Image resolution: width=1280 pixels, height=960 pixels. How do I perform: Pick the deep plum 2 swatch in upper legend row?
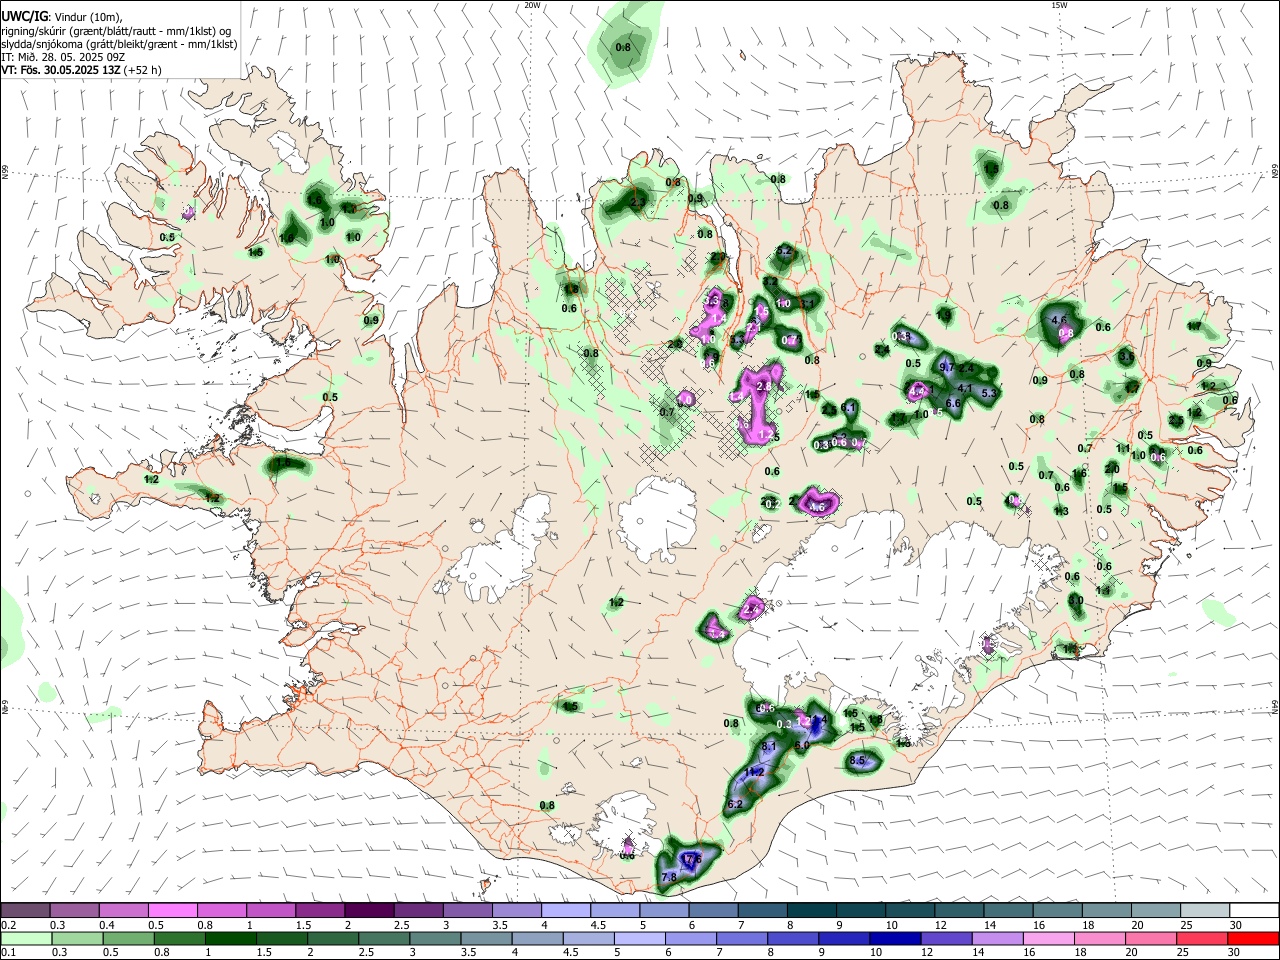369,910
